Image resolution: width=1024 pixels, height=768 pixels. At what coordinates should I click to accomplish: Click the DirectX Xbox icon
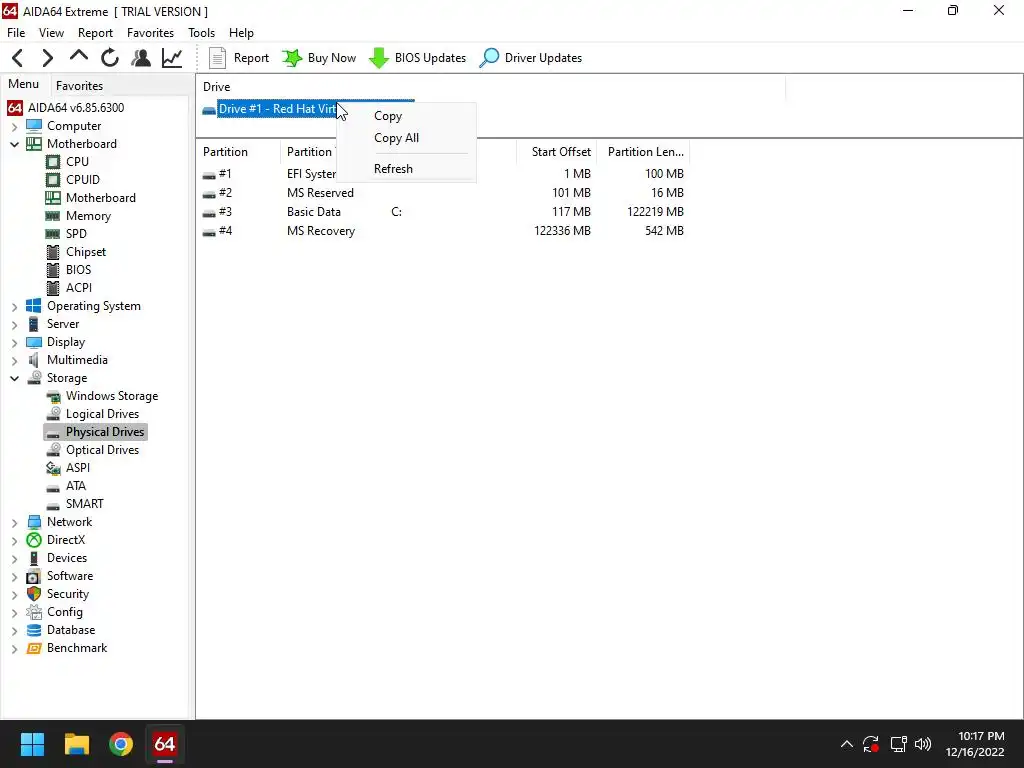click(33, 540)
